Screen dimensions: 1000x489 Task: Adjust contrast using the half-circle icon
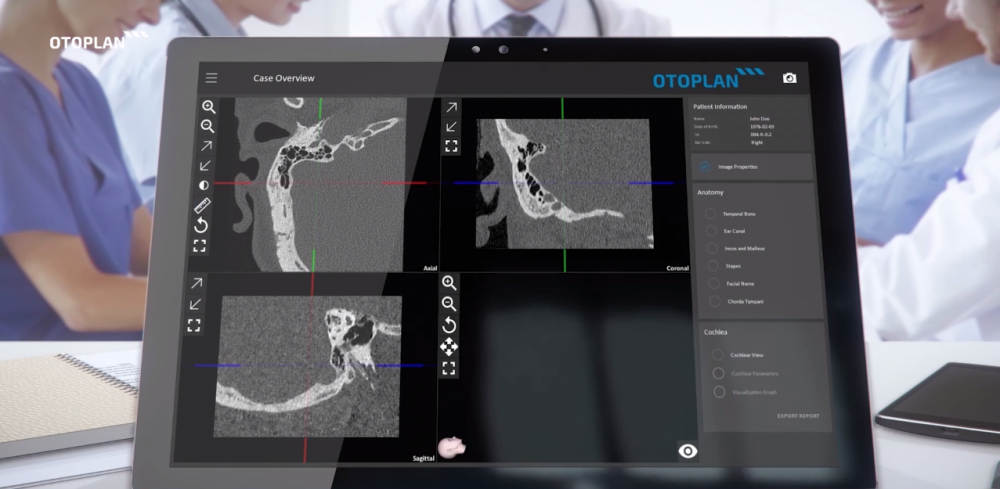[x=203, y=186]
